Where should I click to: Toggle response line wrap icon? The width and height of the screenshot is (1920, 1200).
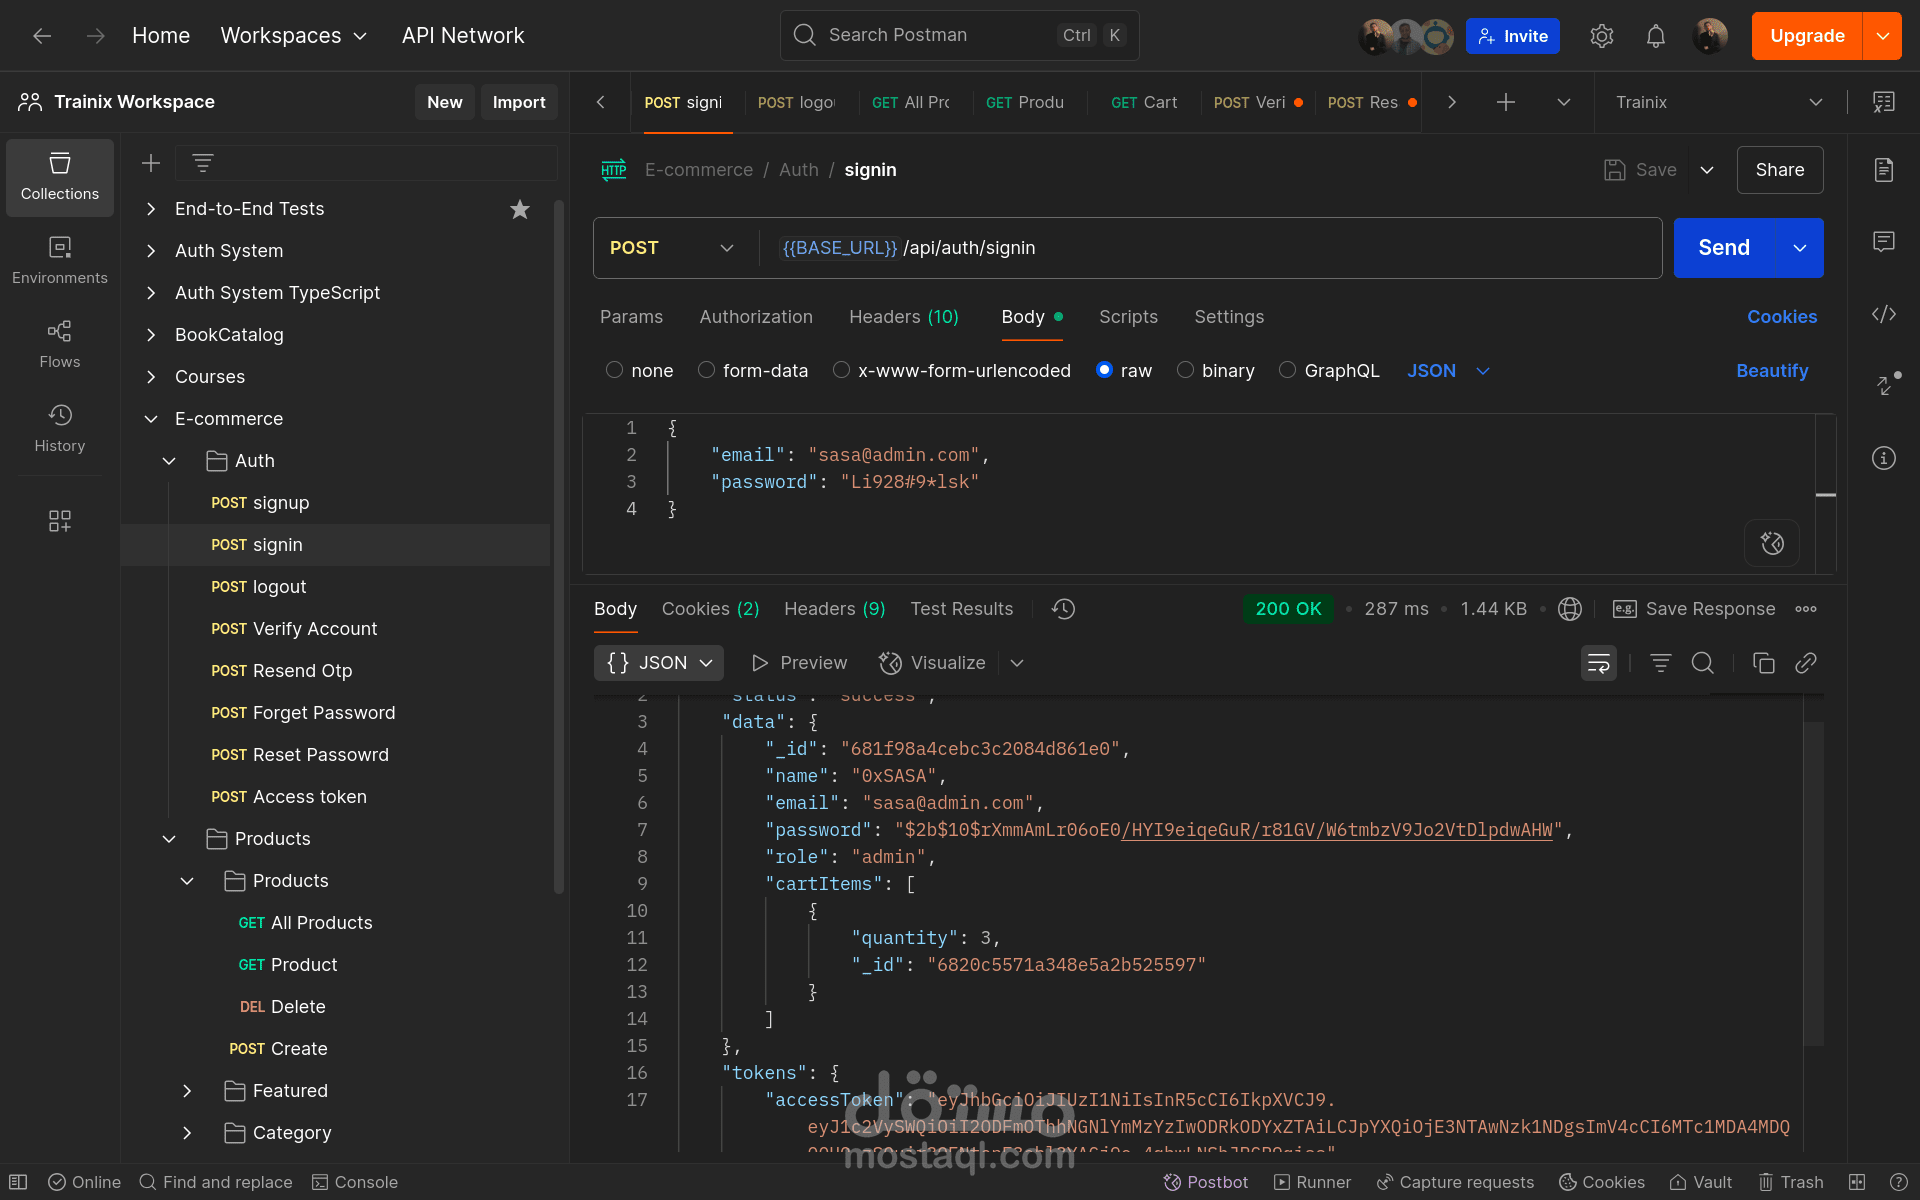(1598, 663)
